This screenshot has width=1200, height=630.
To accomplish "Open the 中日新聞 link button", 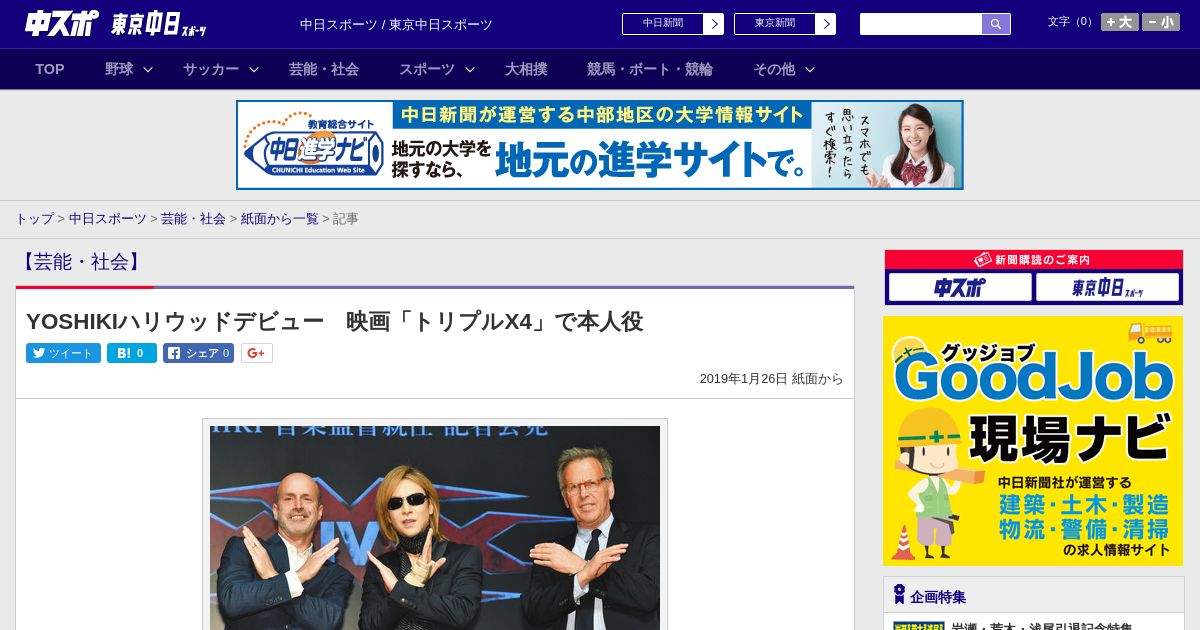I will pyautogui.click(x=663, y=24).
